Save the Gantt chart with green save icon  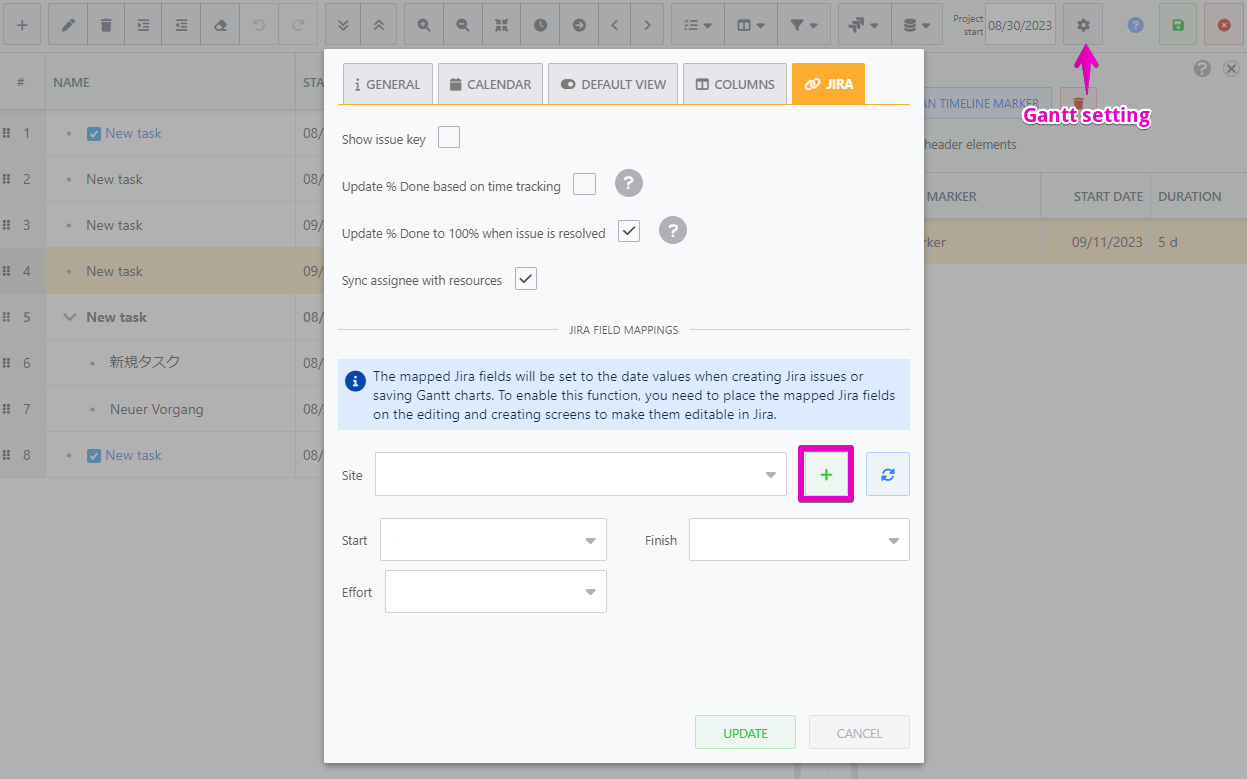(x=1177, y=24)
